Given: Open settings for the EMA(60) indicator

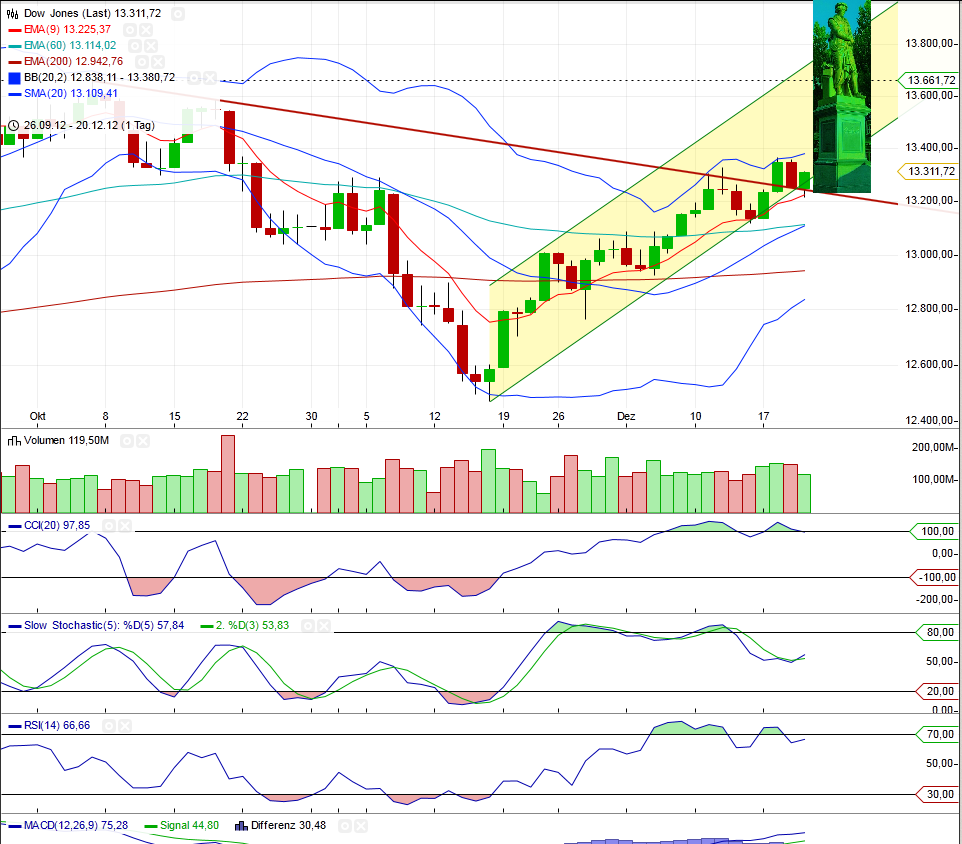Looking at the screenshot, I should pos(135,45).
